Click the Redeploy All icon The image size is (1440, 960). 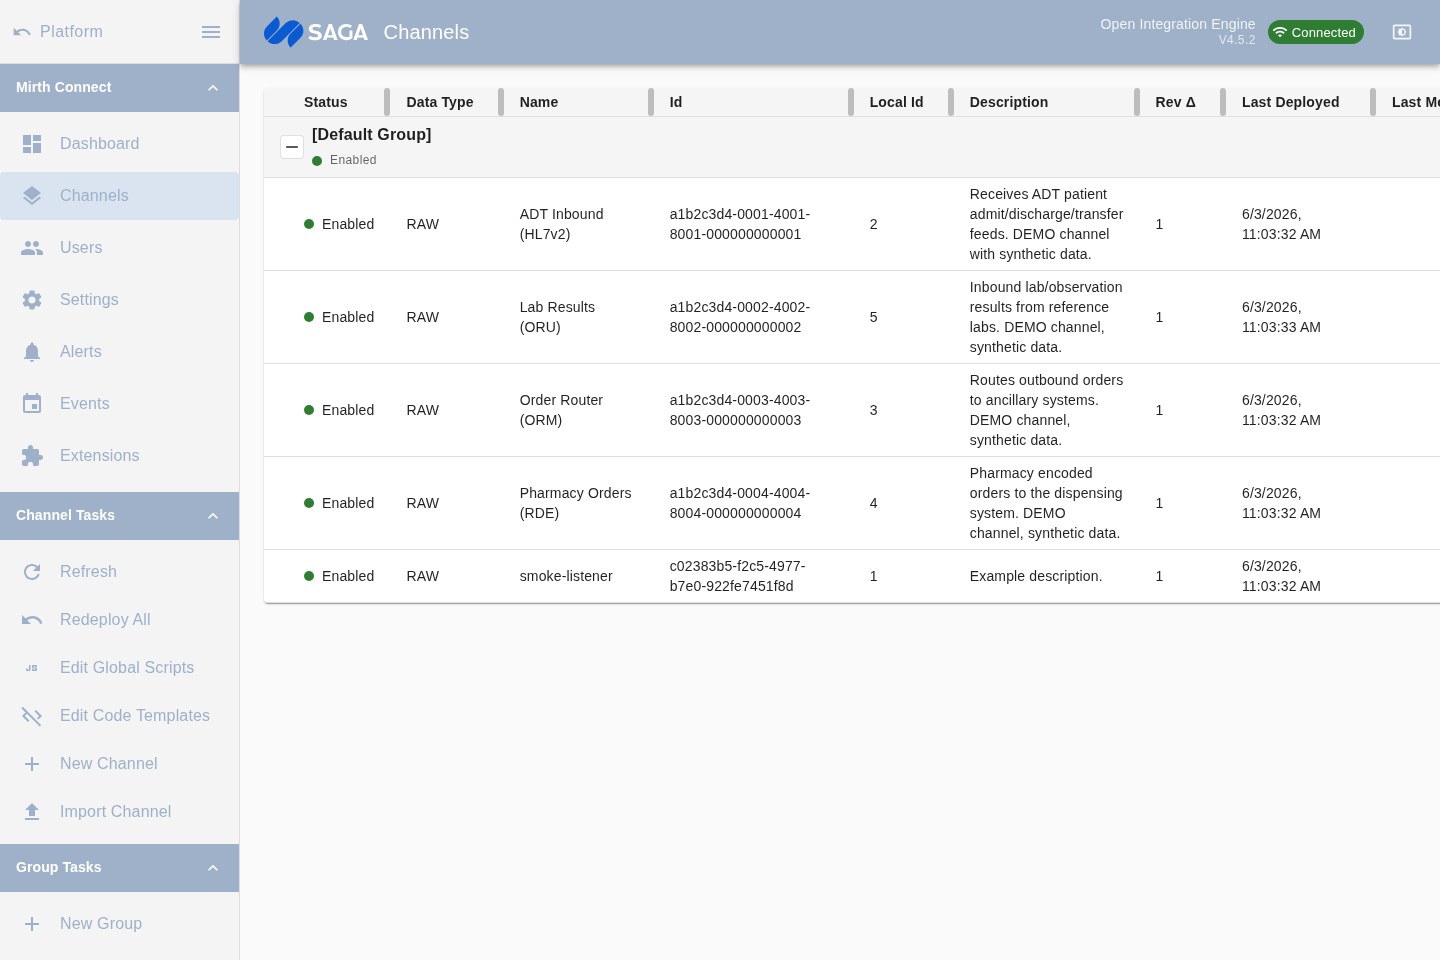[32, 620]
